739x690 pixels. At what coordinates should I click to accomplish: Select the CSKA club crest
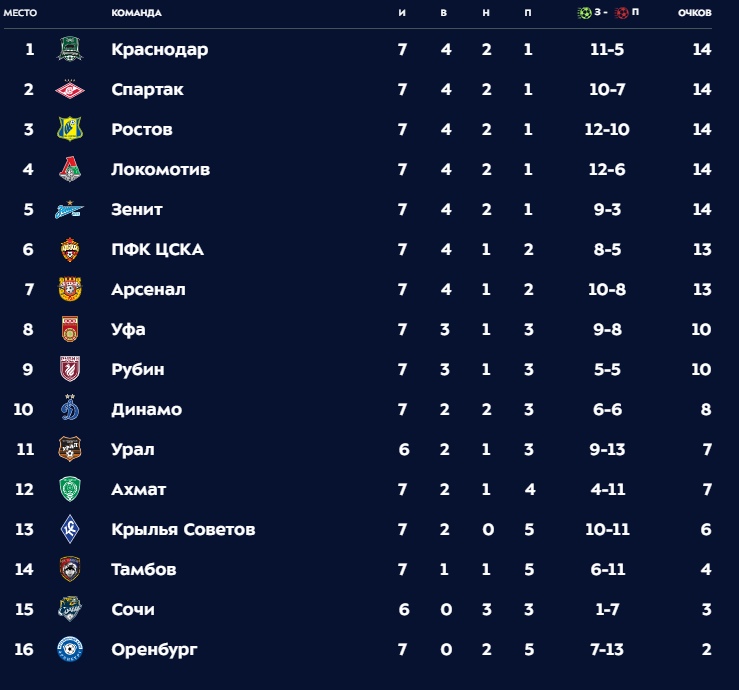click(x=70, y=249)
